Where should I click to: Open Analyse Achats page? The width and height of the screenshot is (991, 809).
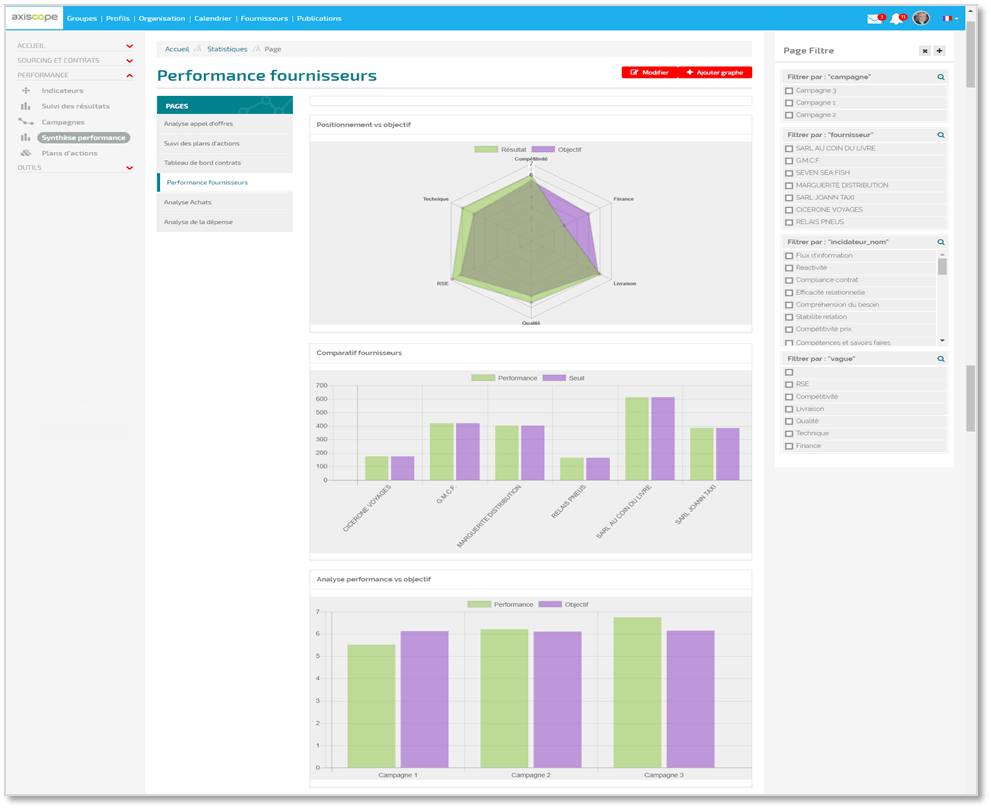pos(225,202)
